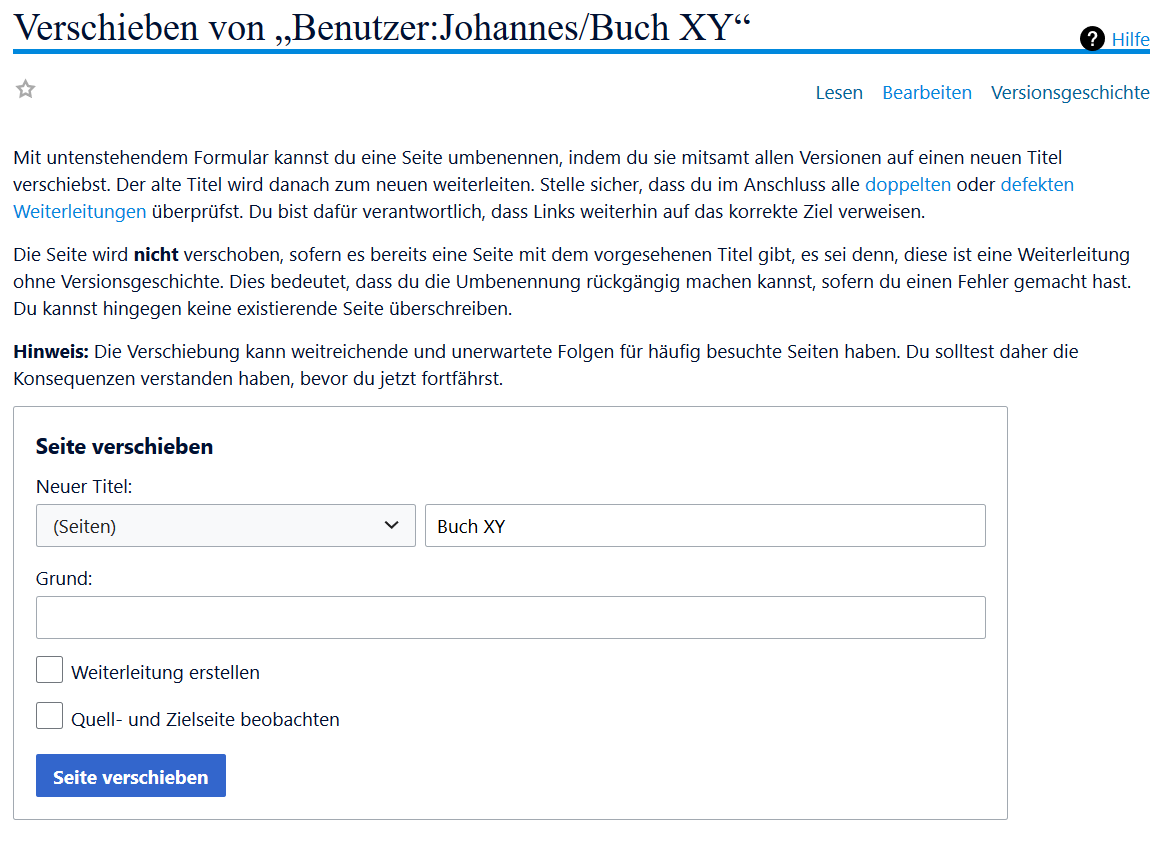Enable the Weiterleitung erstellen checkbox
1166x844 pixels.
tap(50, 670)
